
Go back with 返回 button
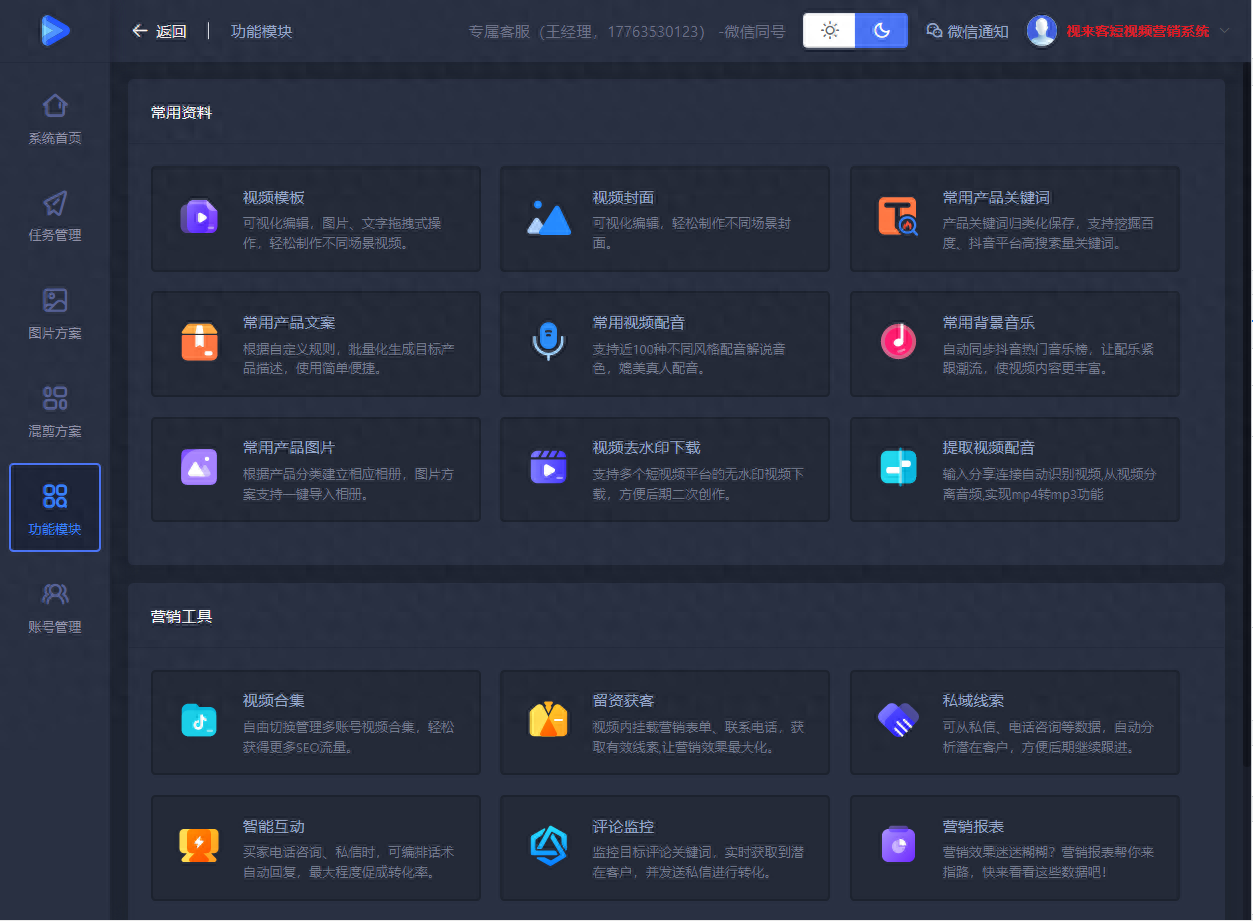click(159, 31)
